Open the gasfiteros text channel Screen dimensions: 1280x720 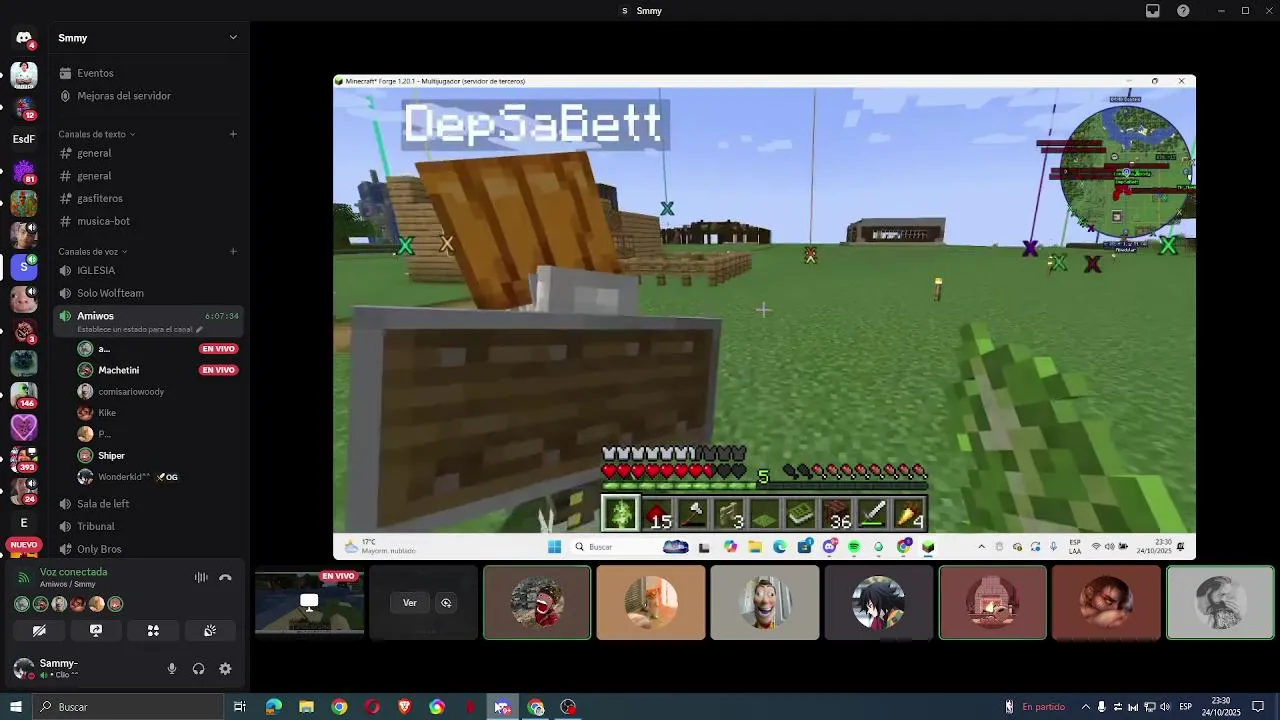148,198
